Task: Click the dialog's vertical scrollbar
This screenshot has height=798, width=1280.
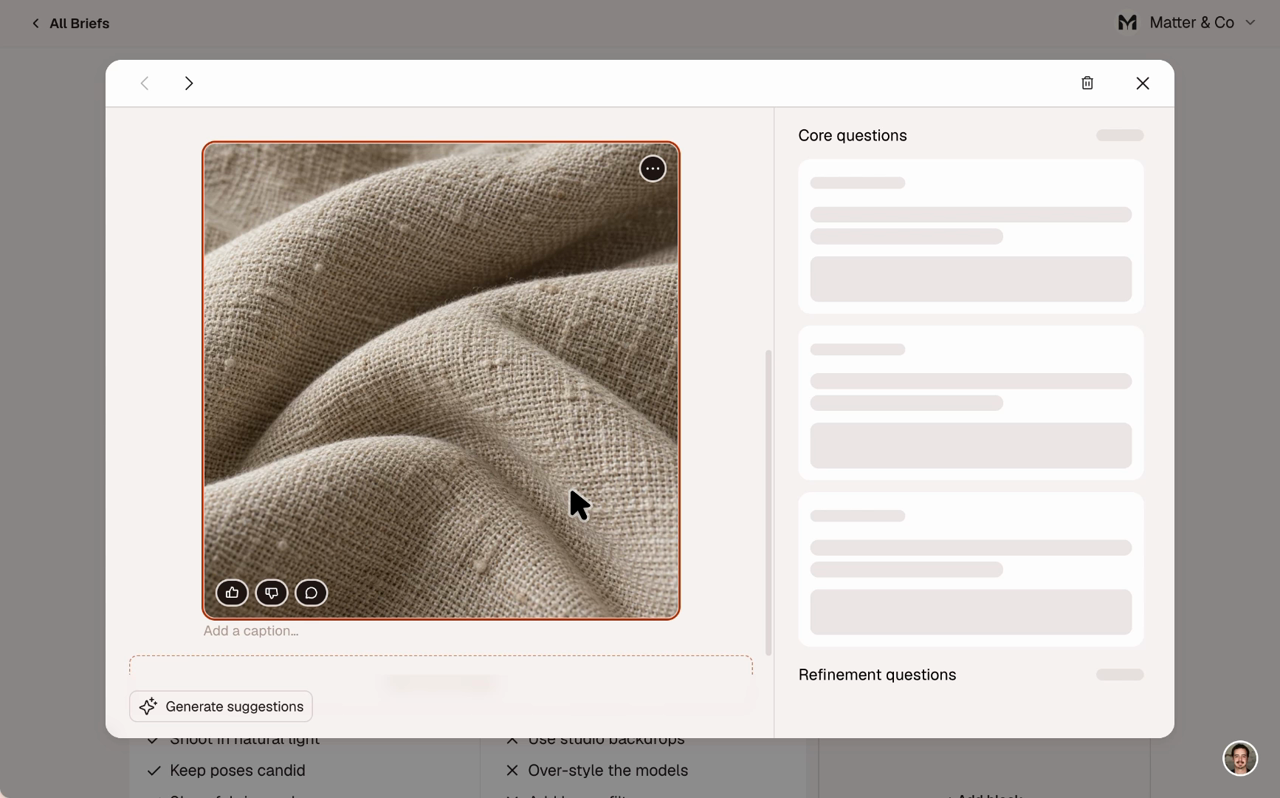Action: (768, 502)
